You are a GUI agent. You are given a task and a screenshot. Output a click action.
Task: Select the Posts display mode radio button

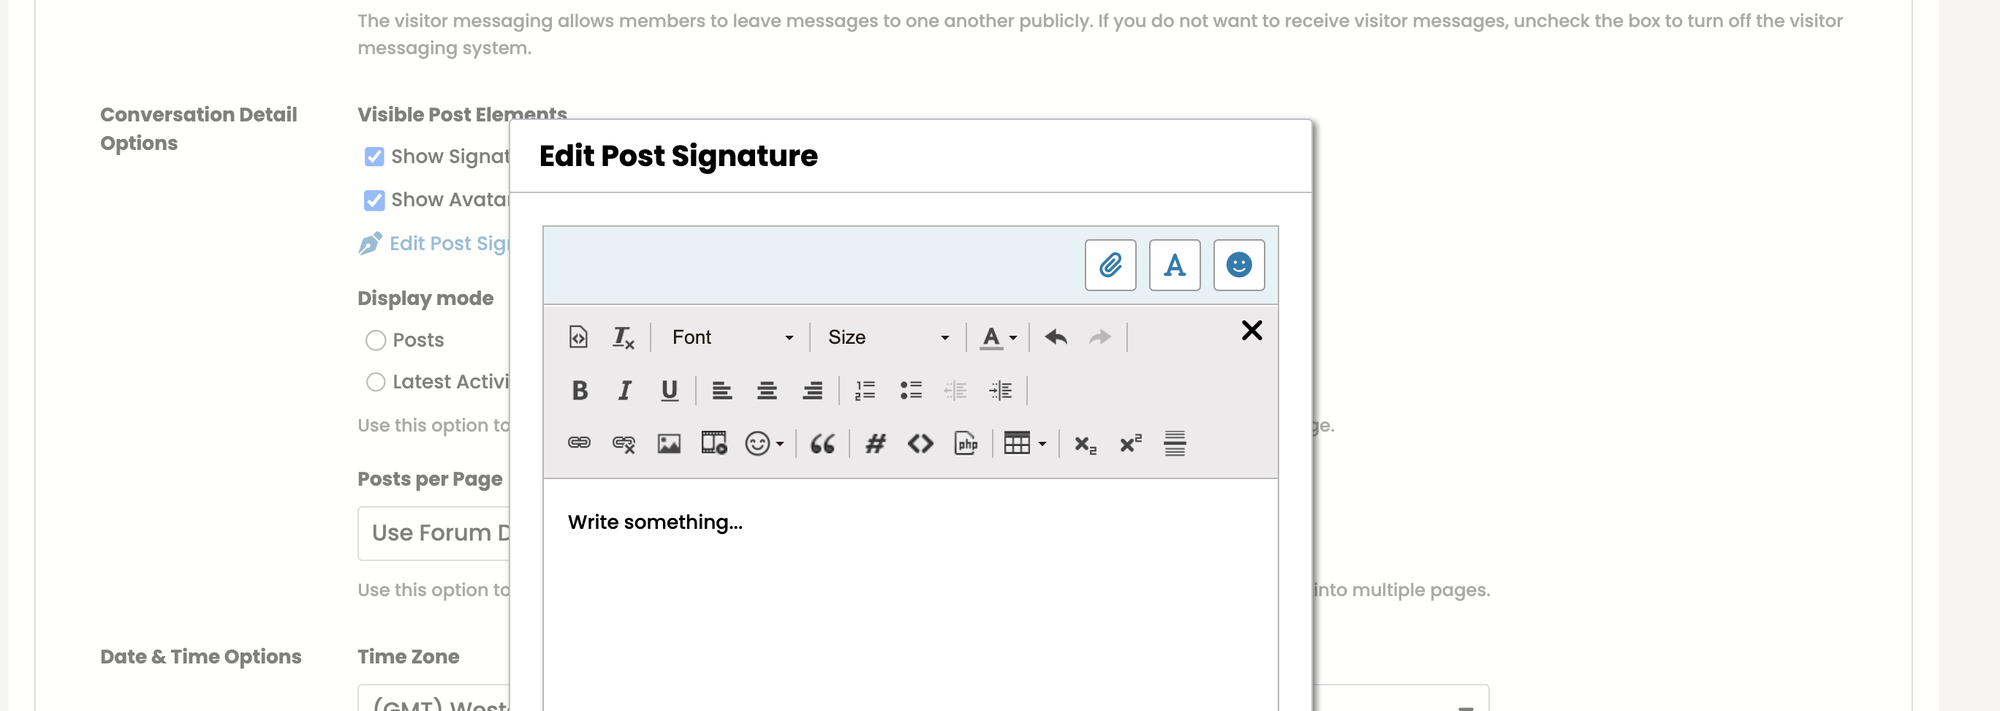click(x=376, y=341)
